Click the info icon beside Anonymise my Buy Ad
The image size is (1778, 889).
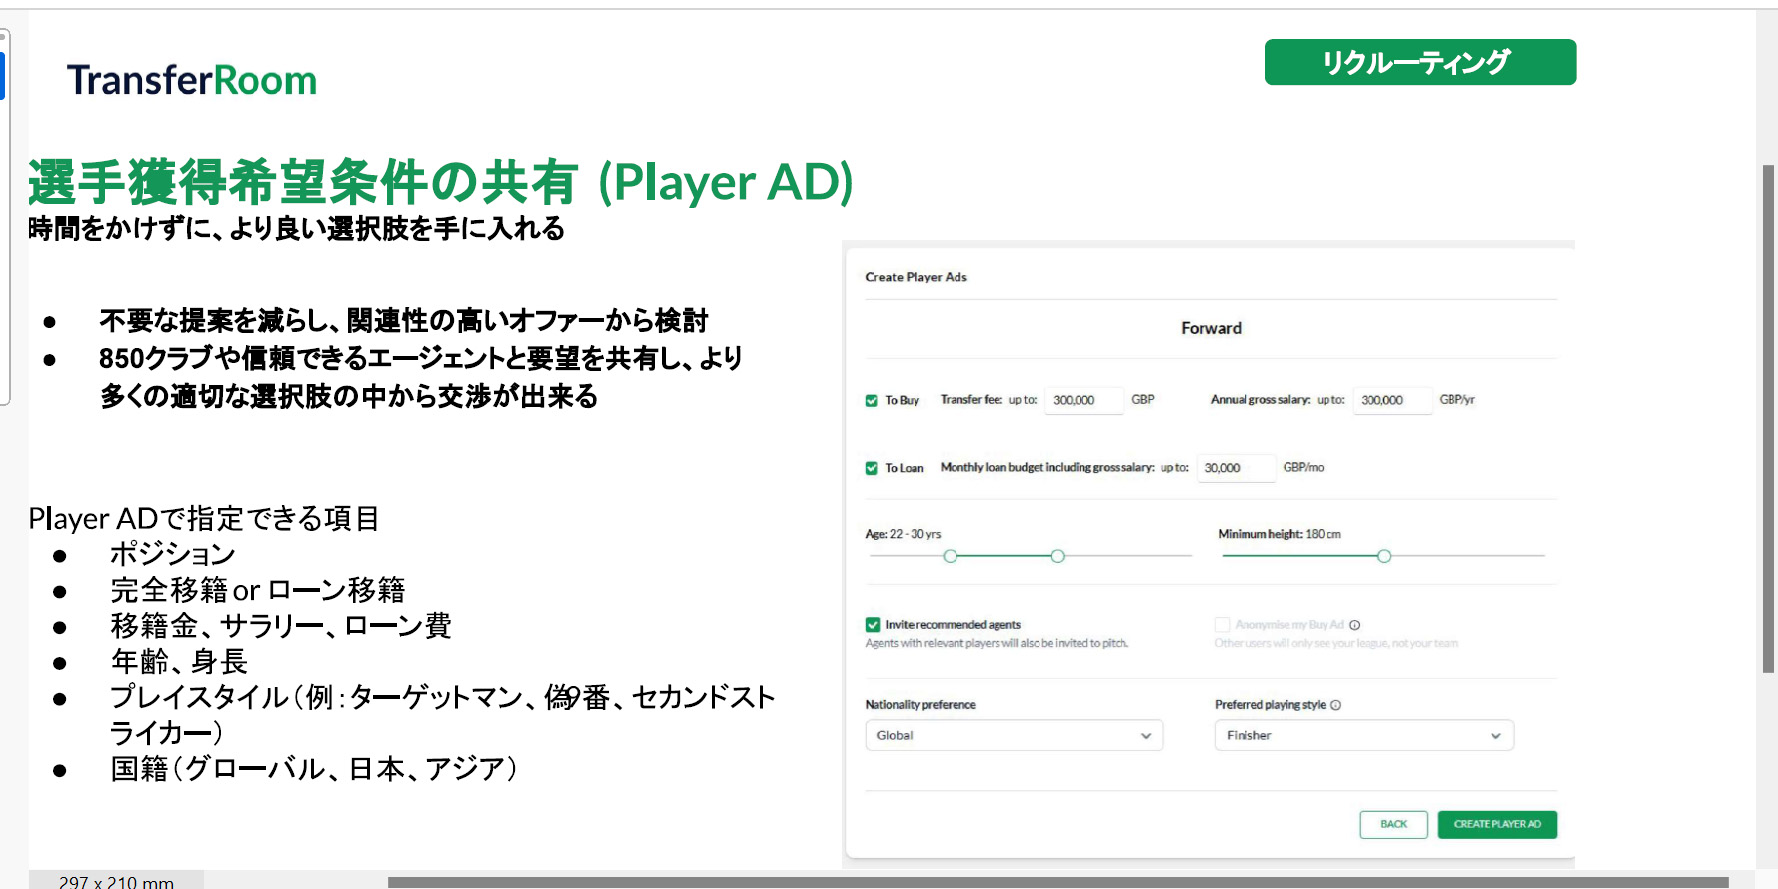pos(1355,625)
